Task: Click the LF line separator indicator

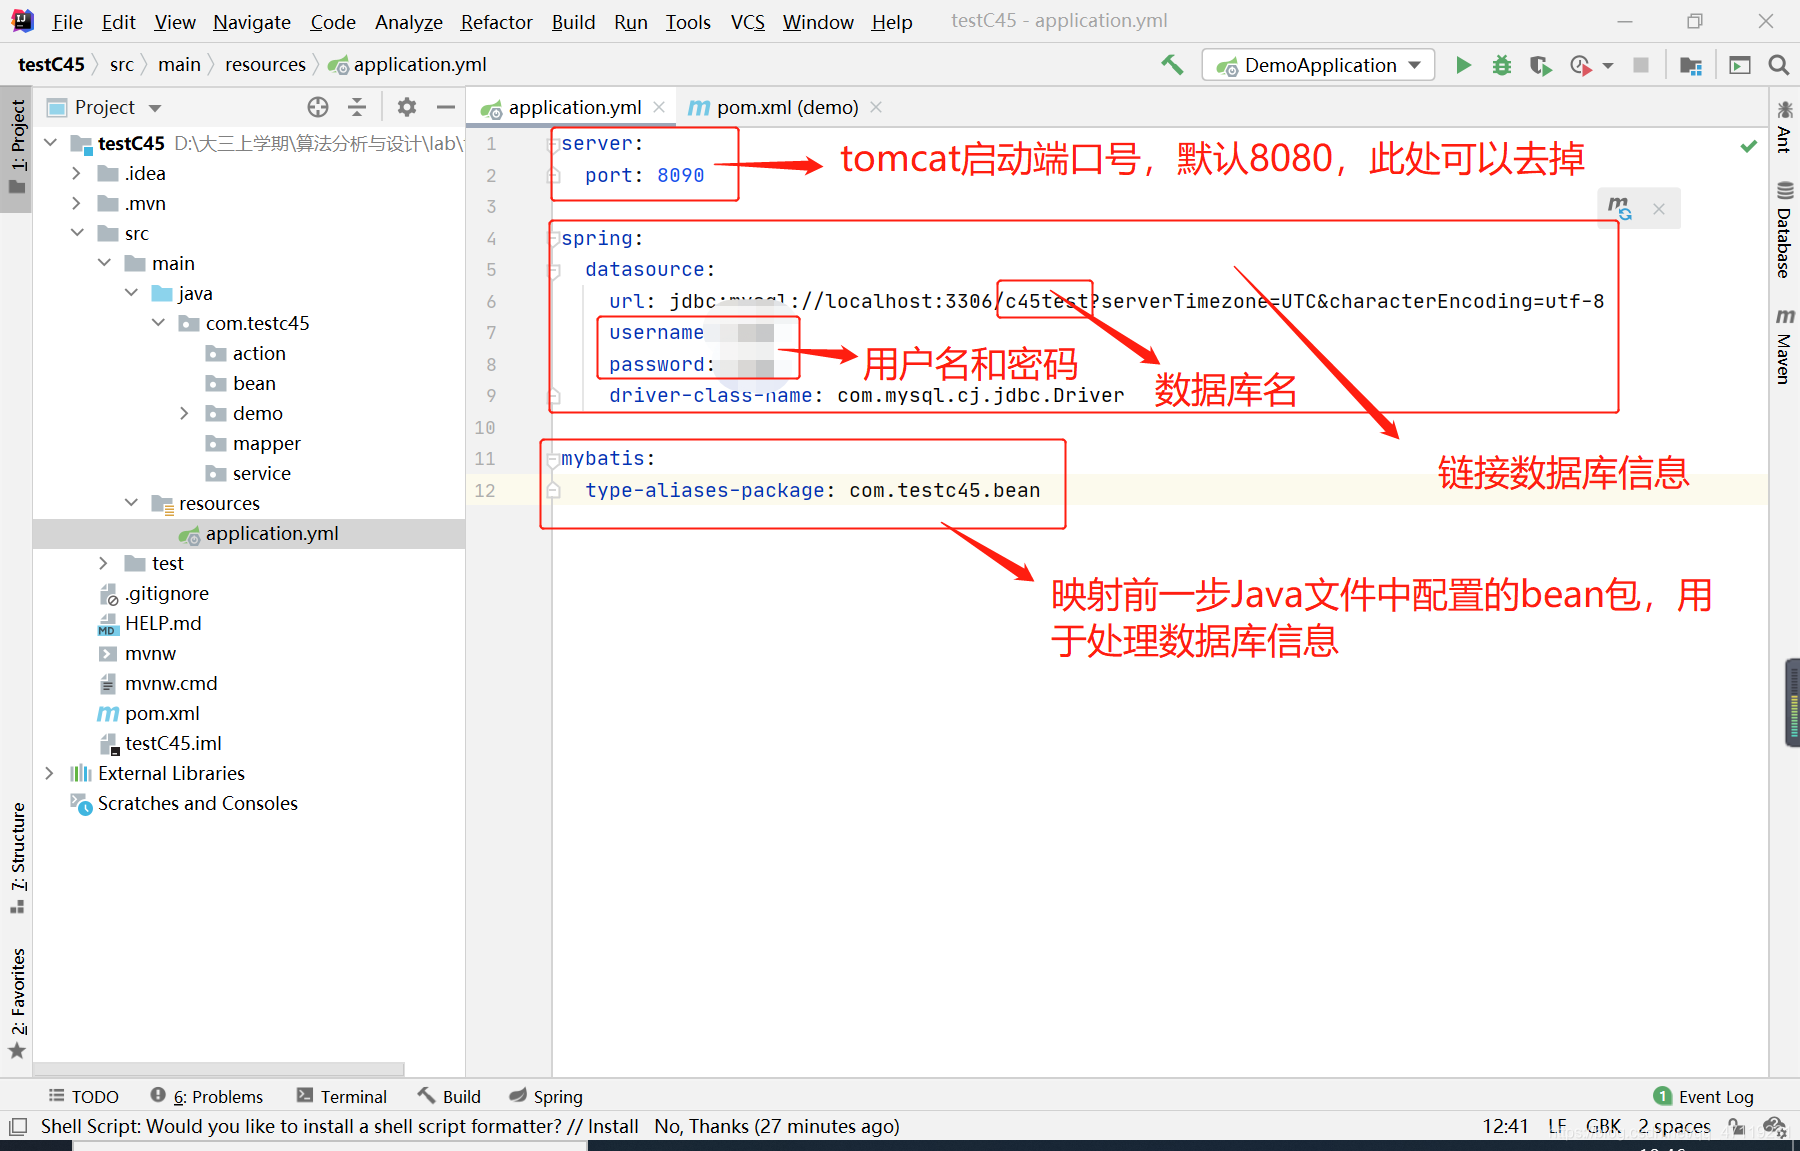Action: pos(1557,1127)
